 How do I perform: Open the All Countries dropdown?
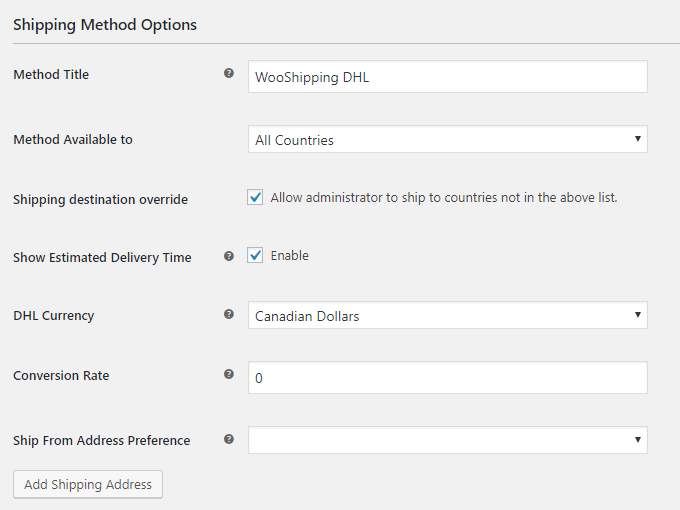pyautogui.click(x=447, y=140)
